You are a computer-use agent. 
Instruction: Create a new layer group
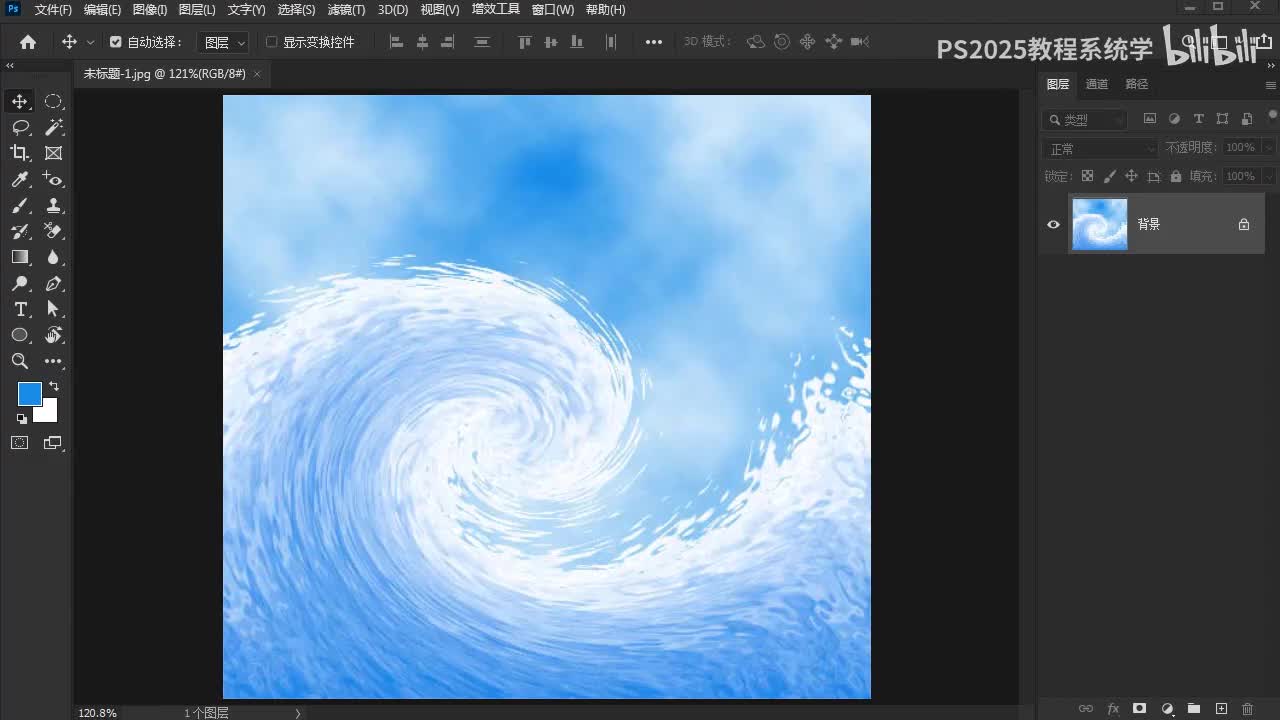click(1194, 709)
